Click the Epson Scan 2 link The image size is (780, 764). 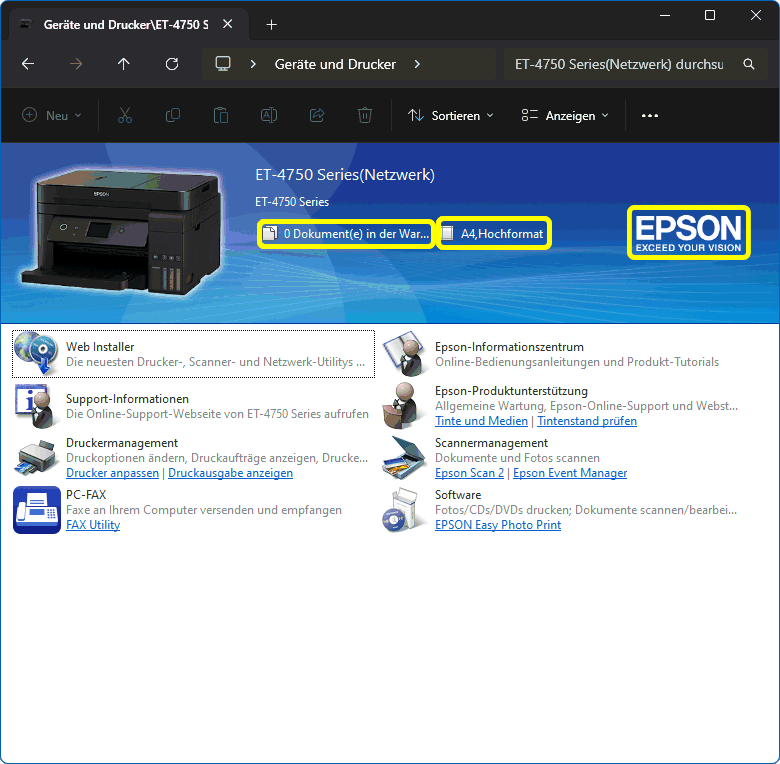[x=470, y=473]
